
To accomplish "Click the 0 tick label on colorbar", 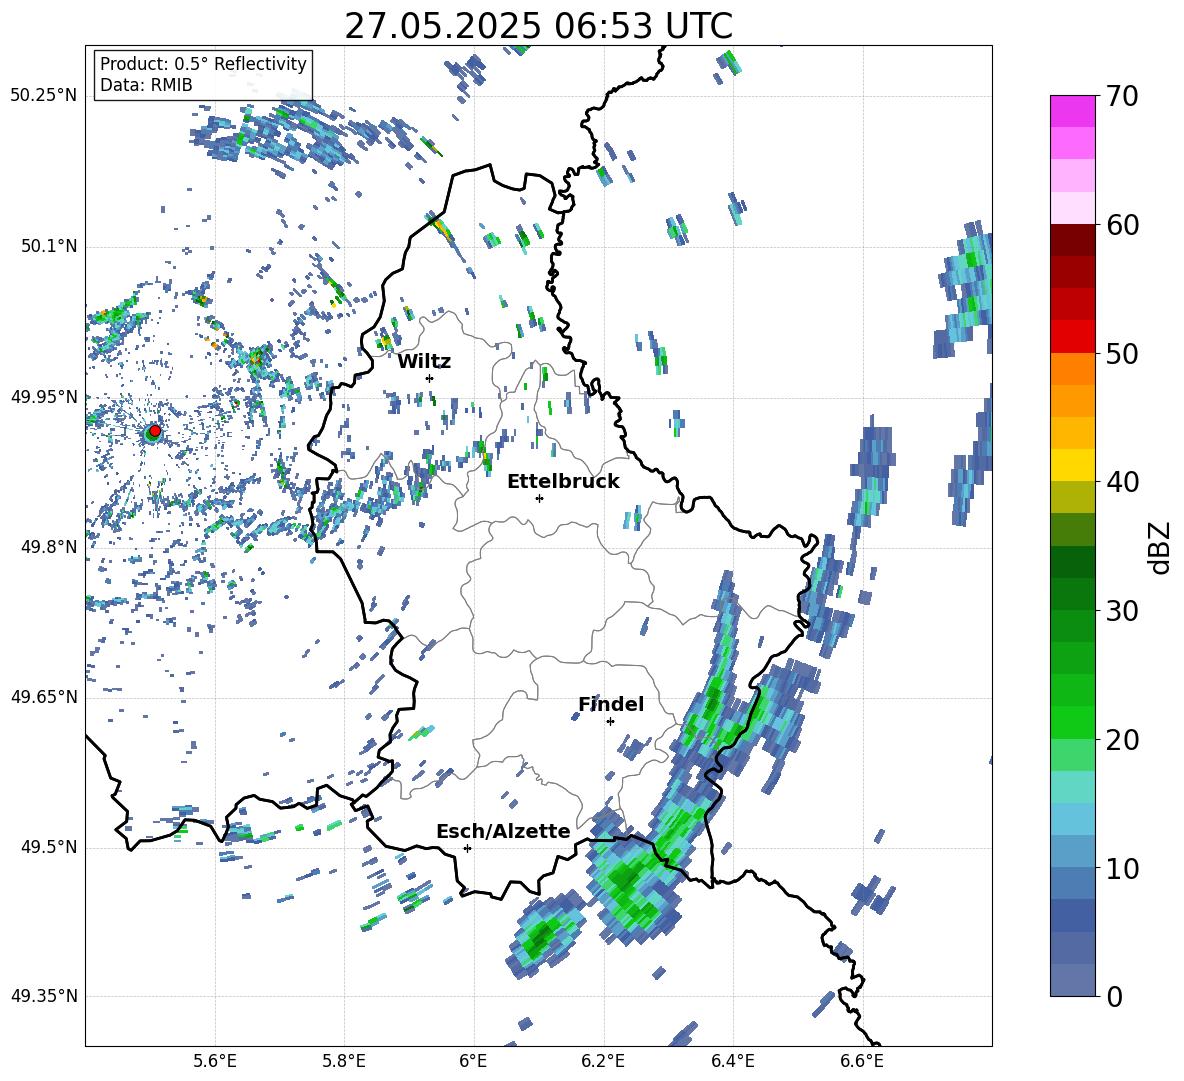I will click(1114, 997).
